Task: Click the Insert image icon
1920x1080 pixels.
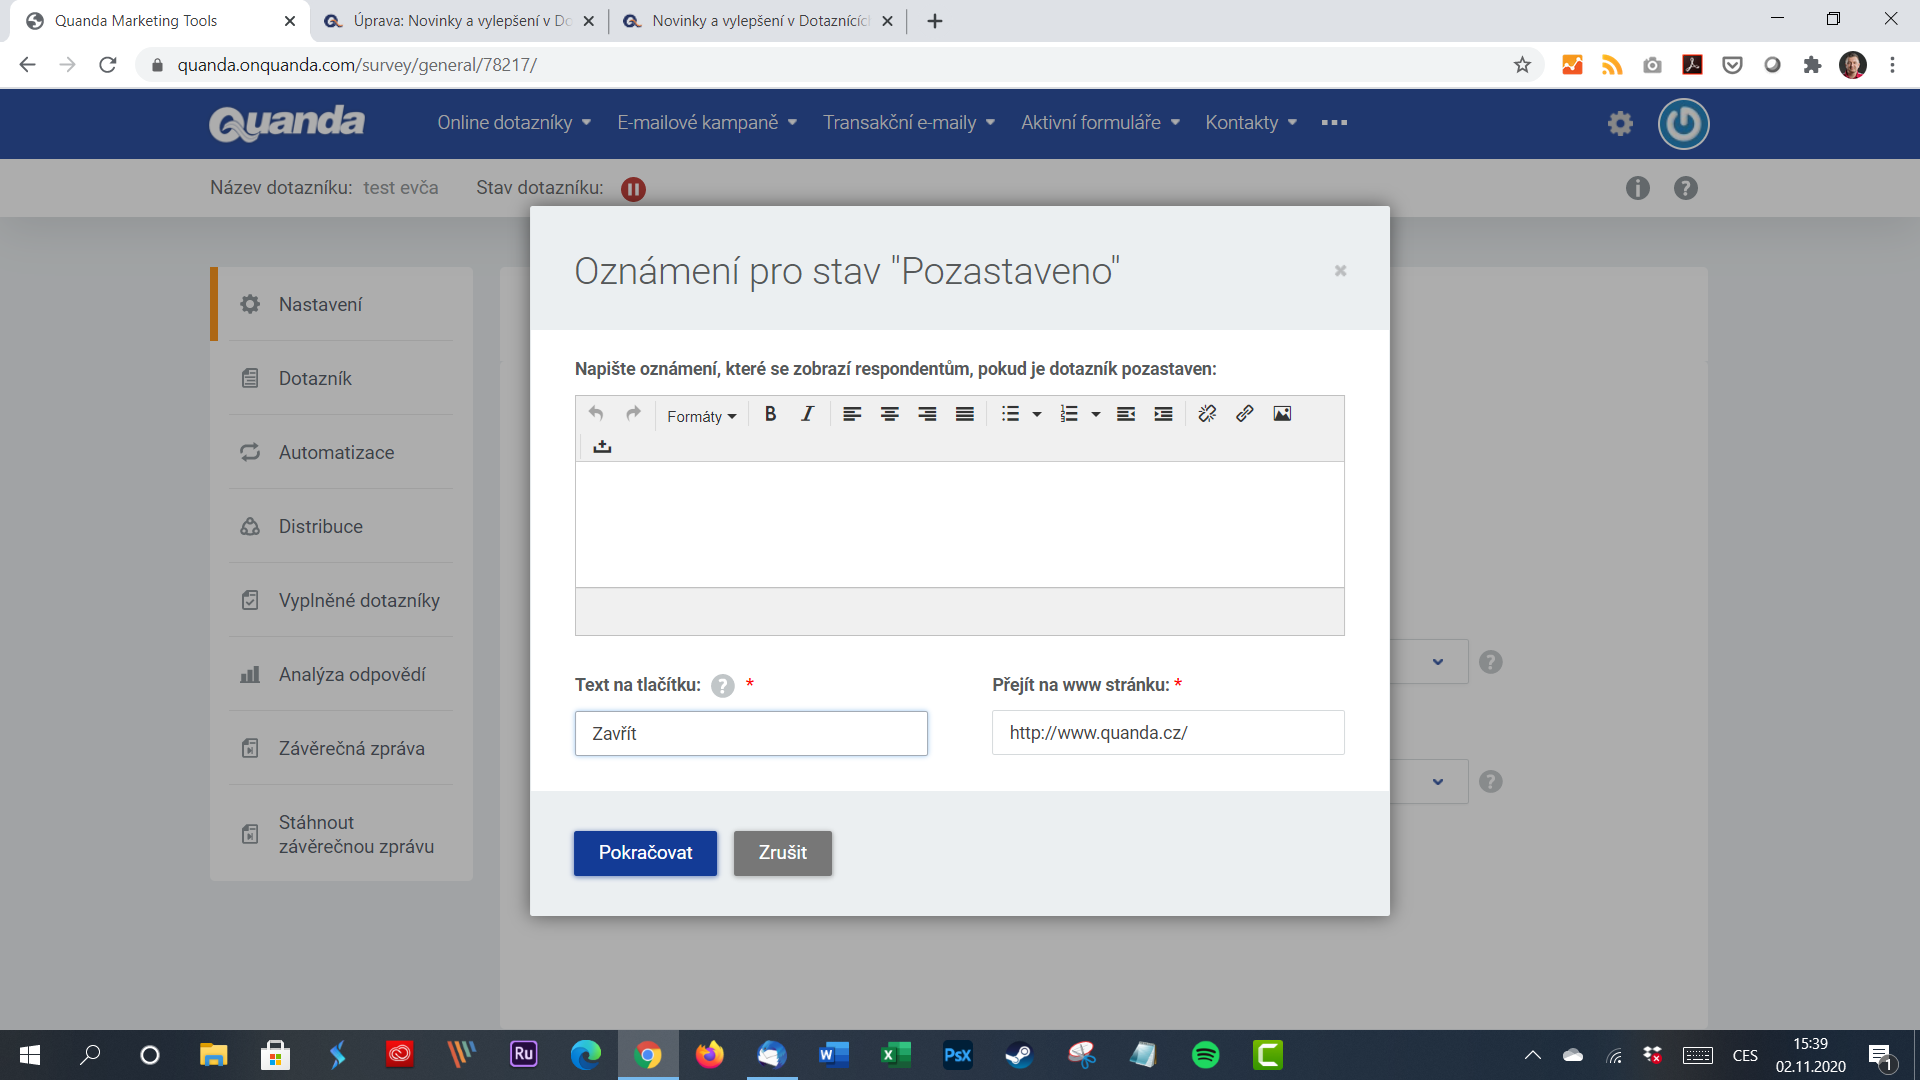Action: 1280,414
